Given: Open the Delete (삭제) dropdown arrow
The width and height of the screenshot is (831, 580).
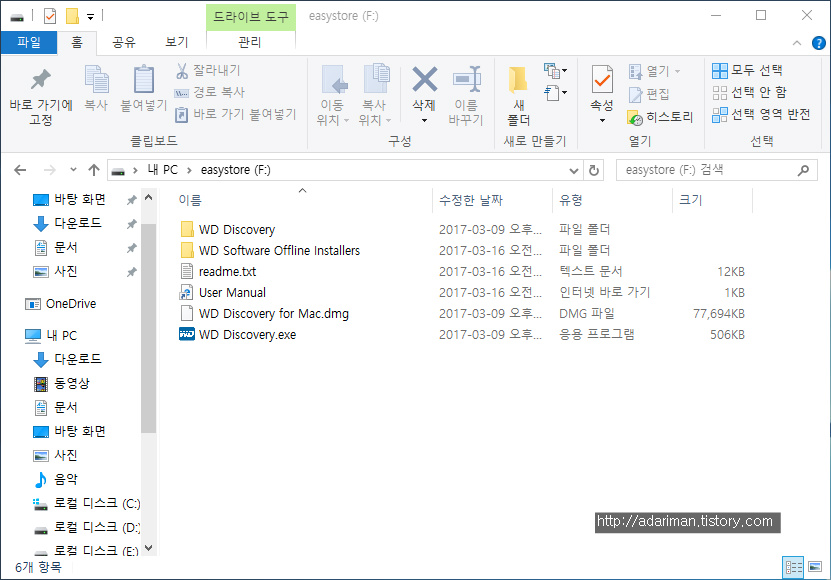Looking at the screenshot, I should coord(424,121).
